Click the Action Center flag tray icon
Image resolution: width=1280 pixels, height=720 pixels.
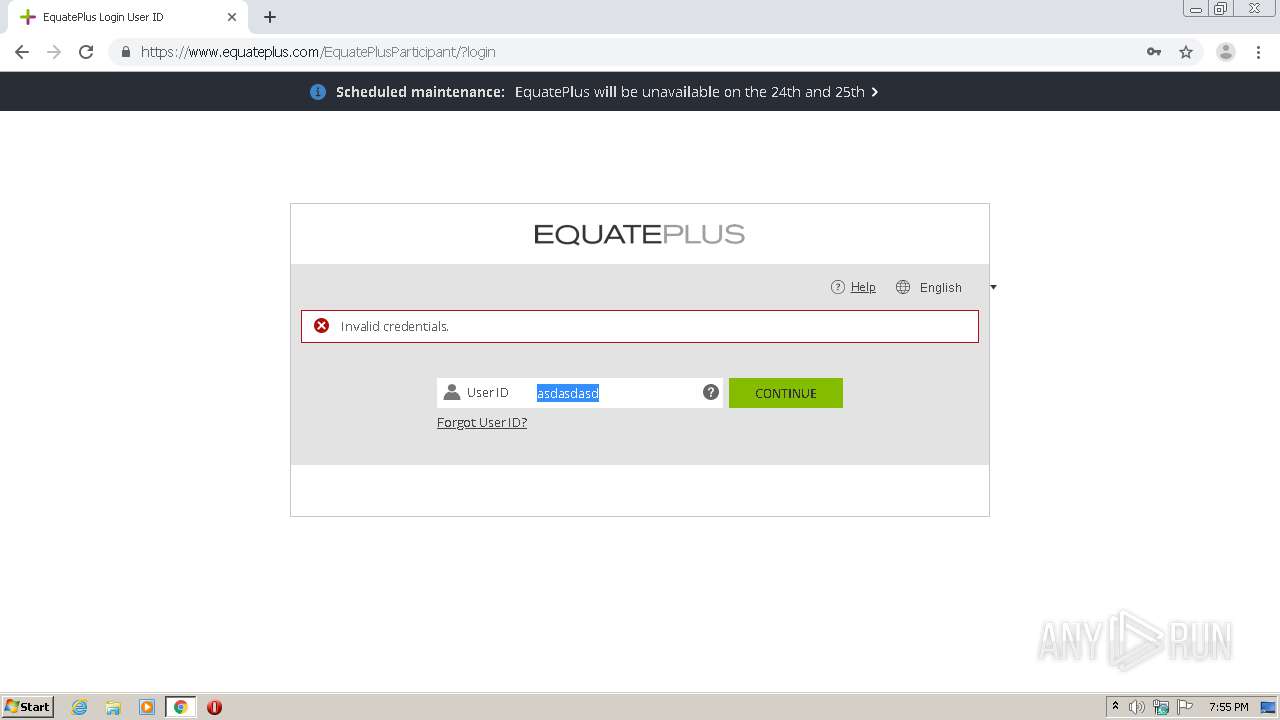pos(1185,707)
